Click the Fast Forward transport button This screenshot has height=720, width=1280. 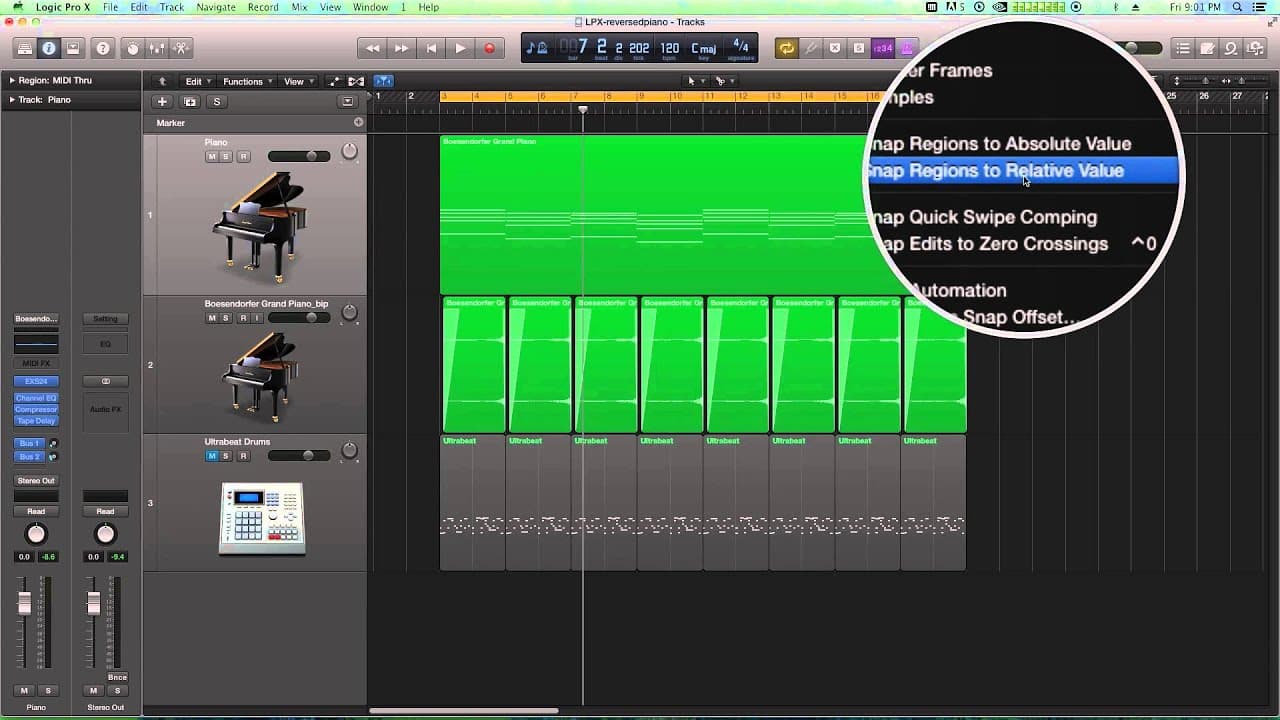(x=401, y=48)
